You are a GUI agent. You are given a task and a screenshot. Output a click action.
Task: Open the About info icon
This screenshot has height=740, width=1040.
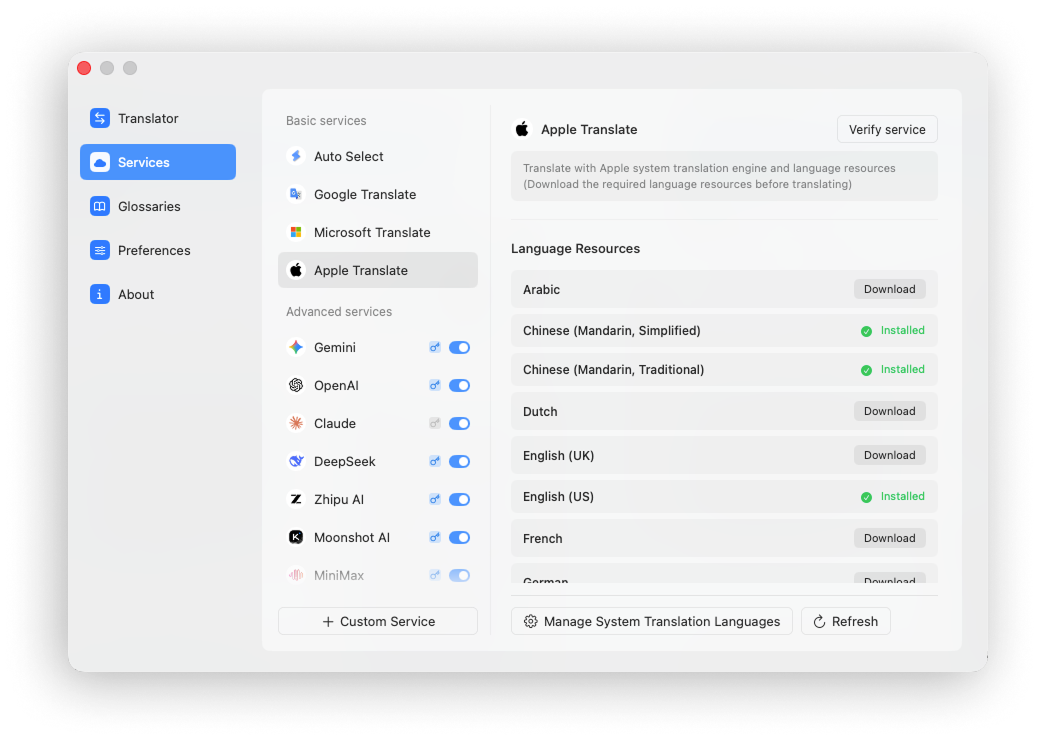click(99, 294)
